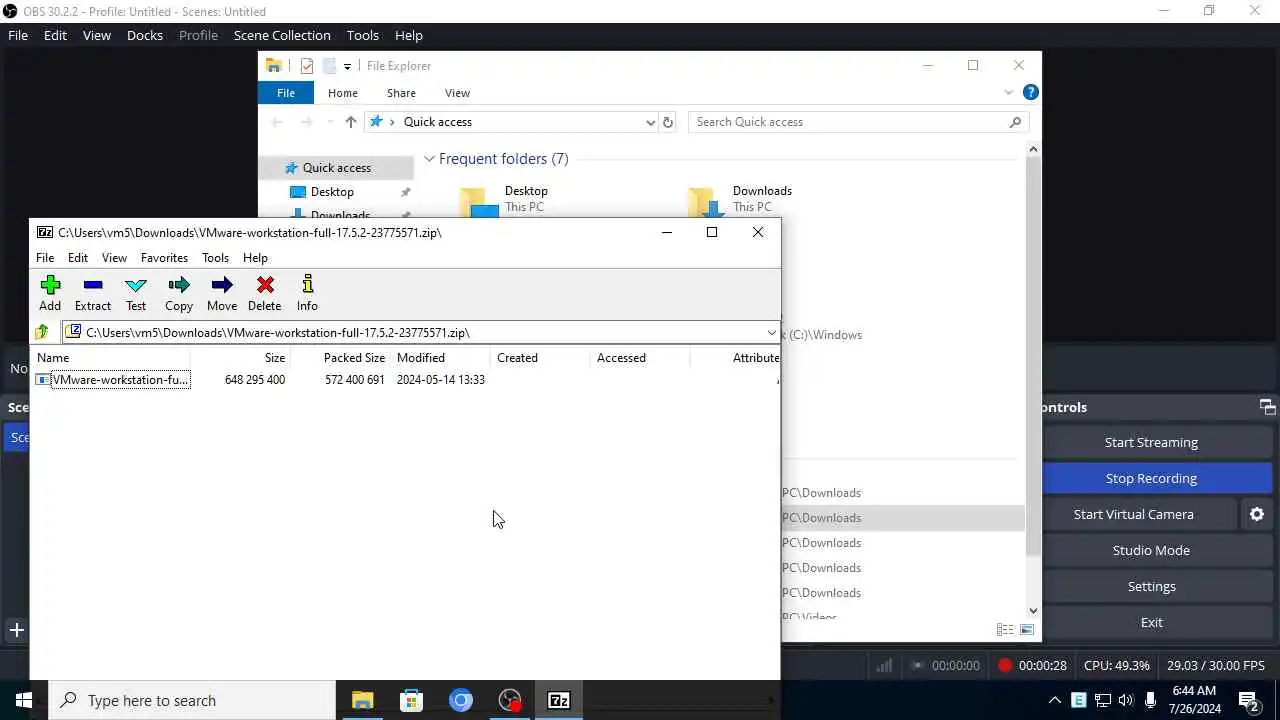Click the OBS Exit button
Screen dimensions: 1280x720
pos(1151,622)
